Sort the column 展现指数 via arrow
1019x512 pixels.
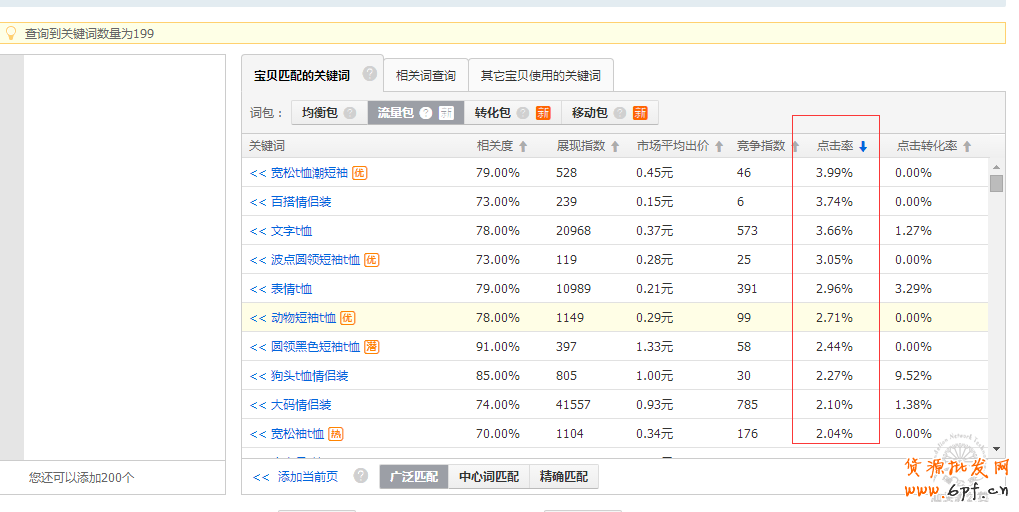(x=615, y=147)
